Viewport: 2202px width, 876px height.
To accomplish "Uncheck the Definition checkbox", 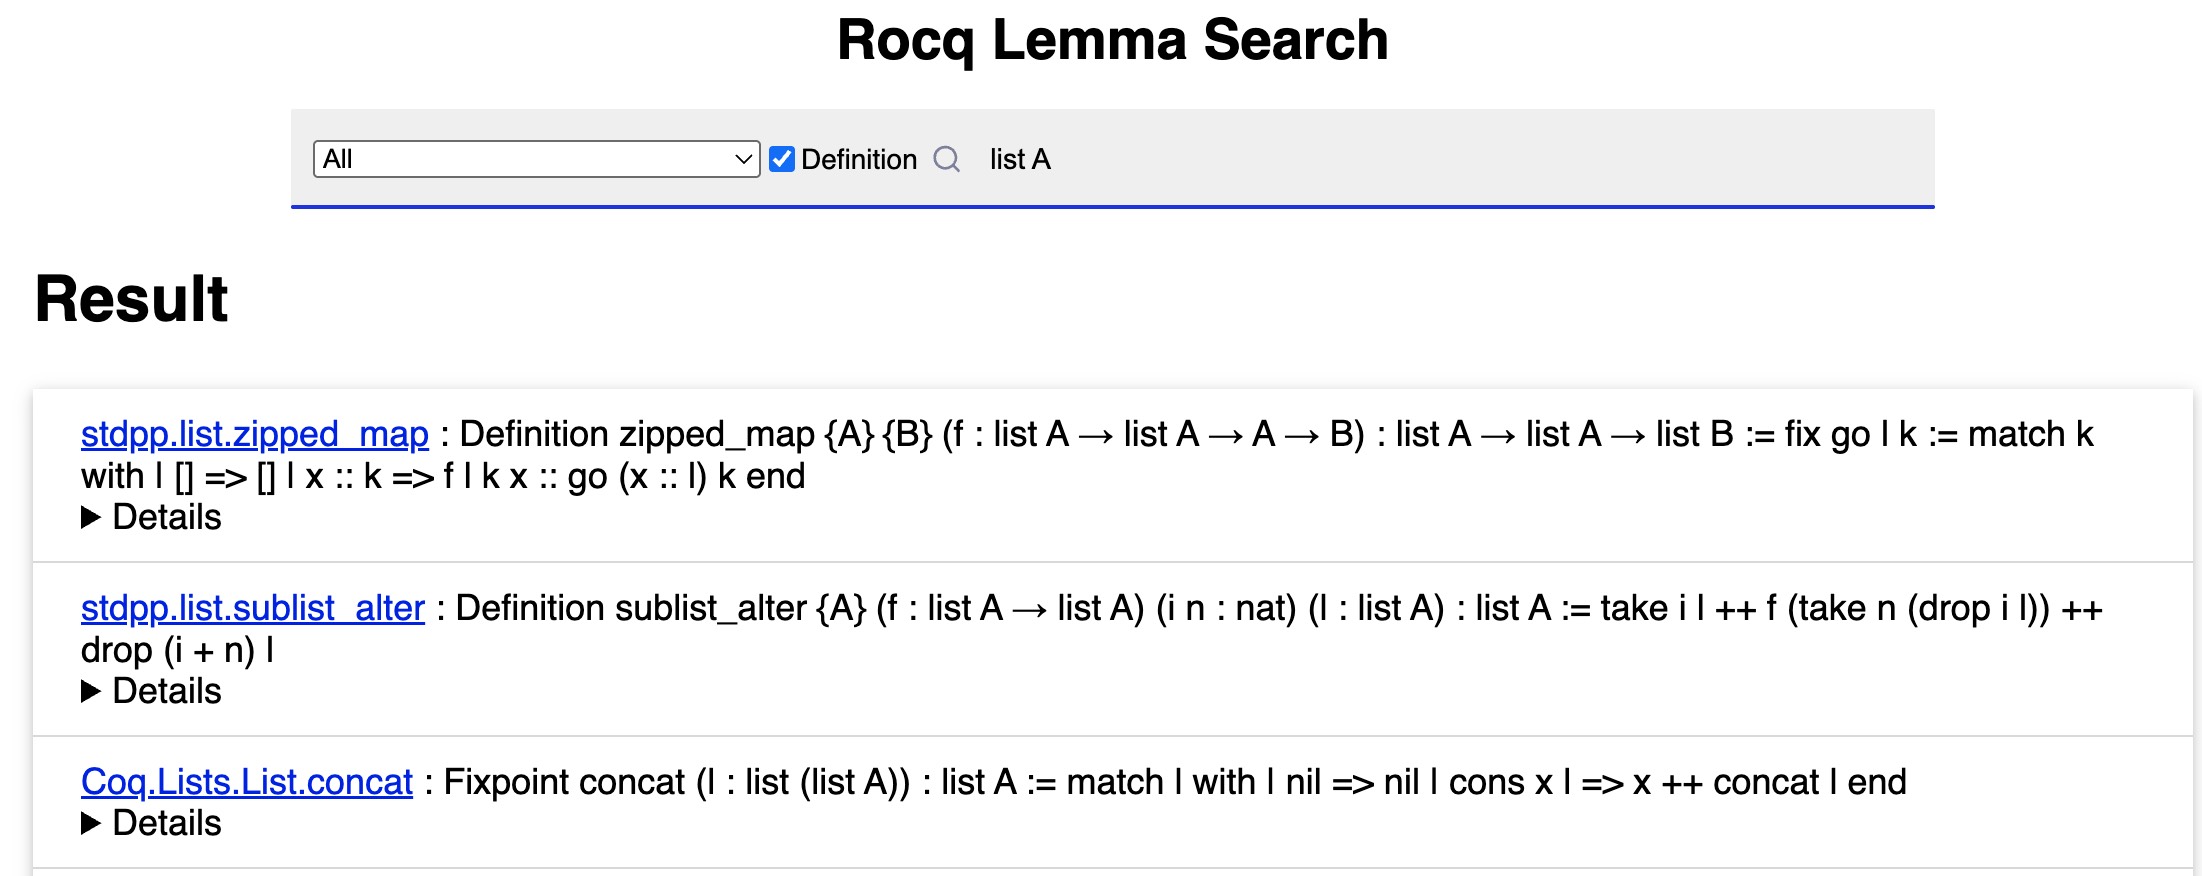I will (782, 159).
